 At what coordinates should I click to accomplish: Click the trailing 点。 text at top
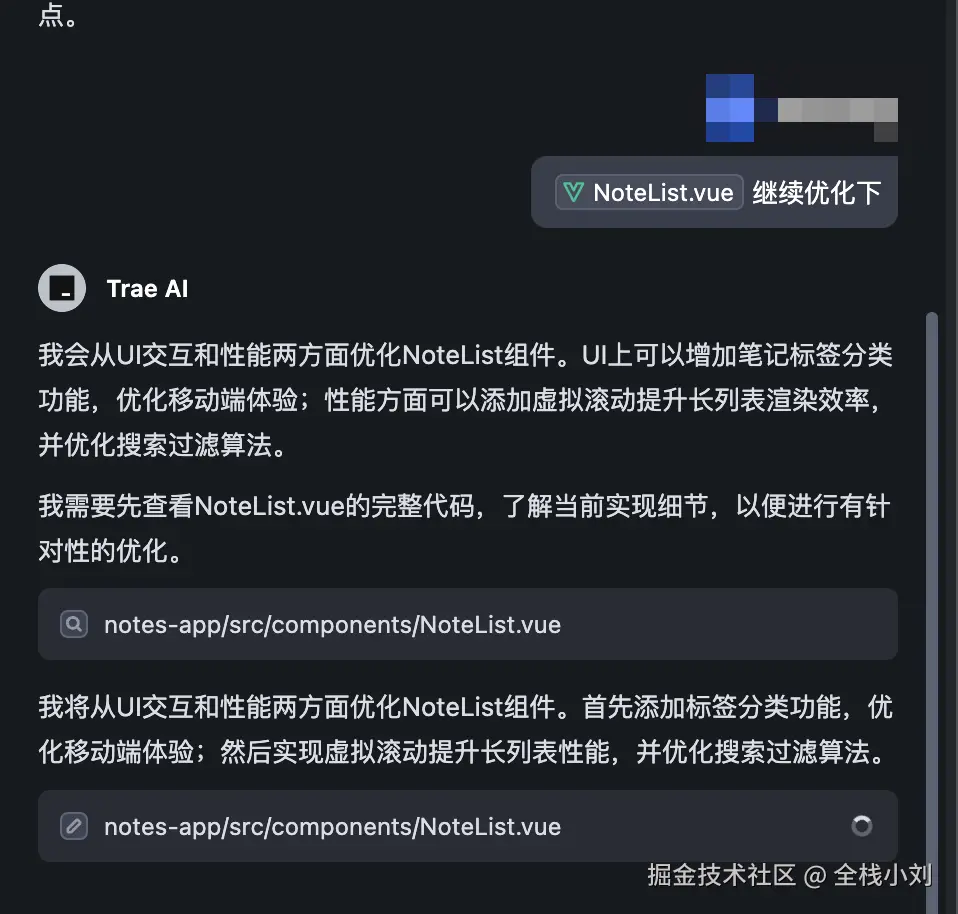click(x=58, y=15)
